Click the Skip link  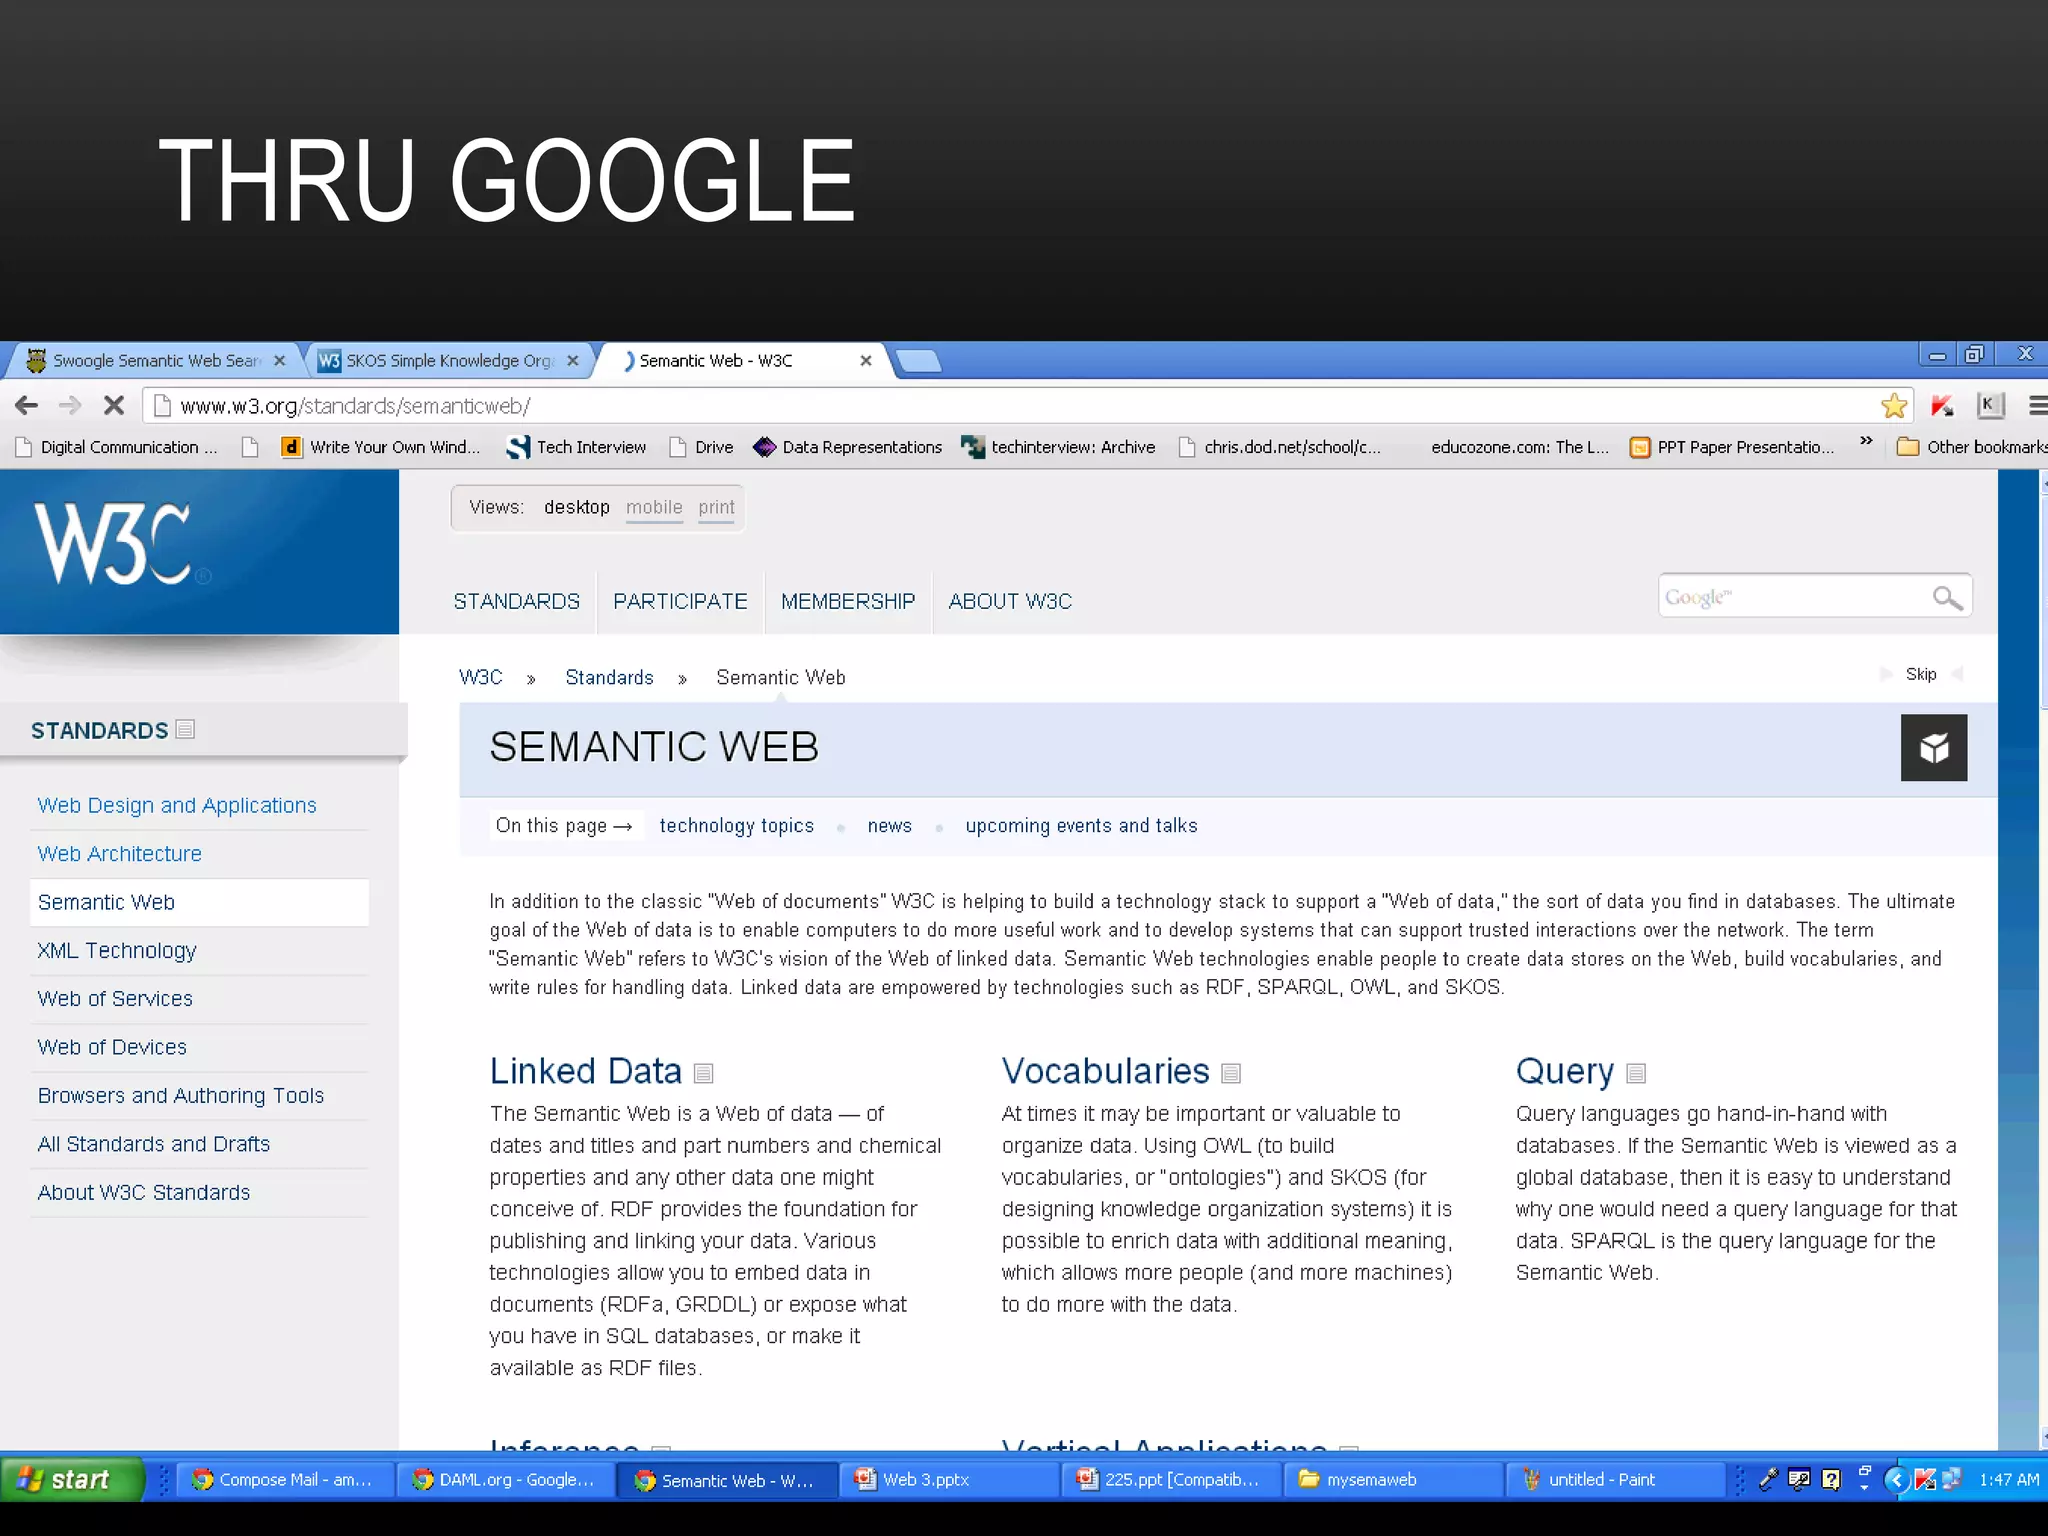[x=1921, y=674]
